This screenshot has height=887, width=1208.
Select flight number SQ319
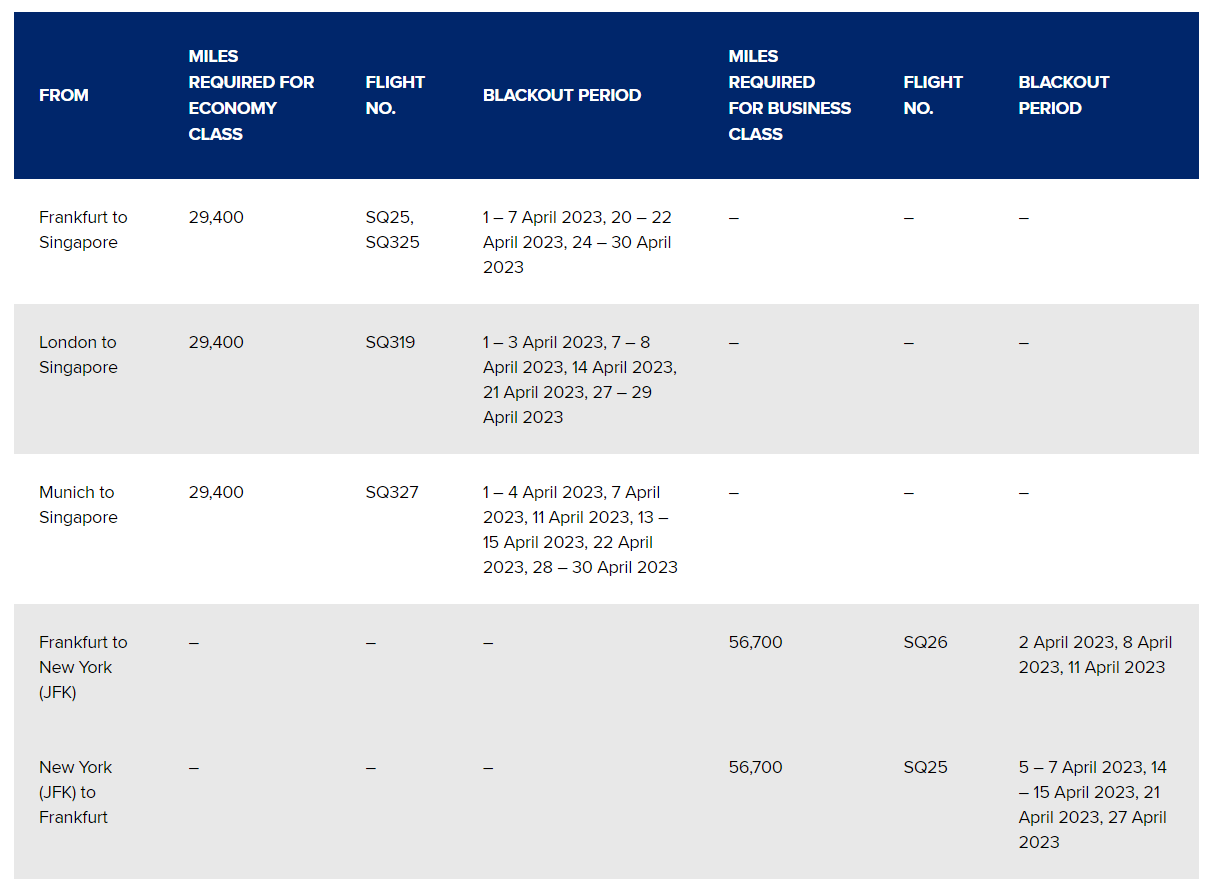click(x=390, y=342)
